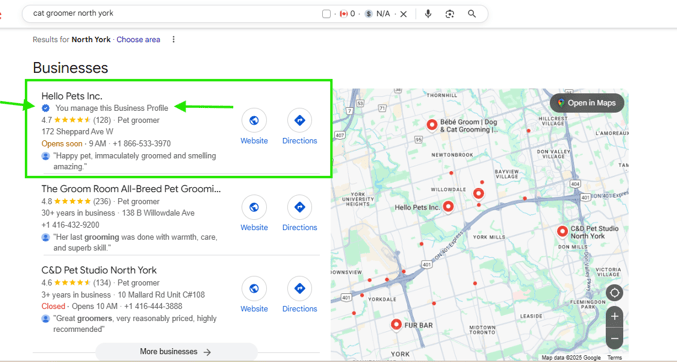
Task: Click the dollar sign CPC indicator
Action: click(368, 14)
